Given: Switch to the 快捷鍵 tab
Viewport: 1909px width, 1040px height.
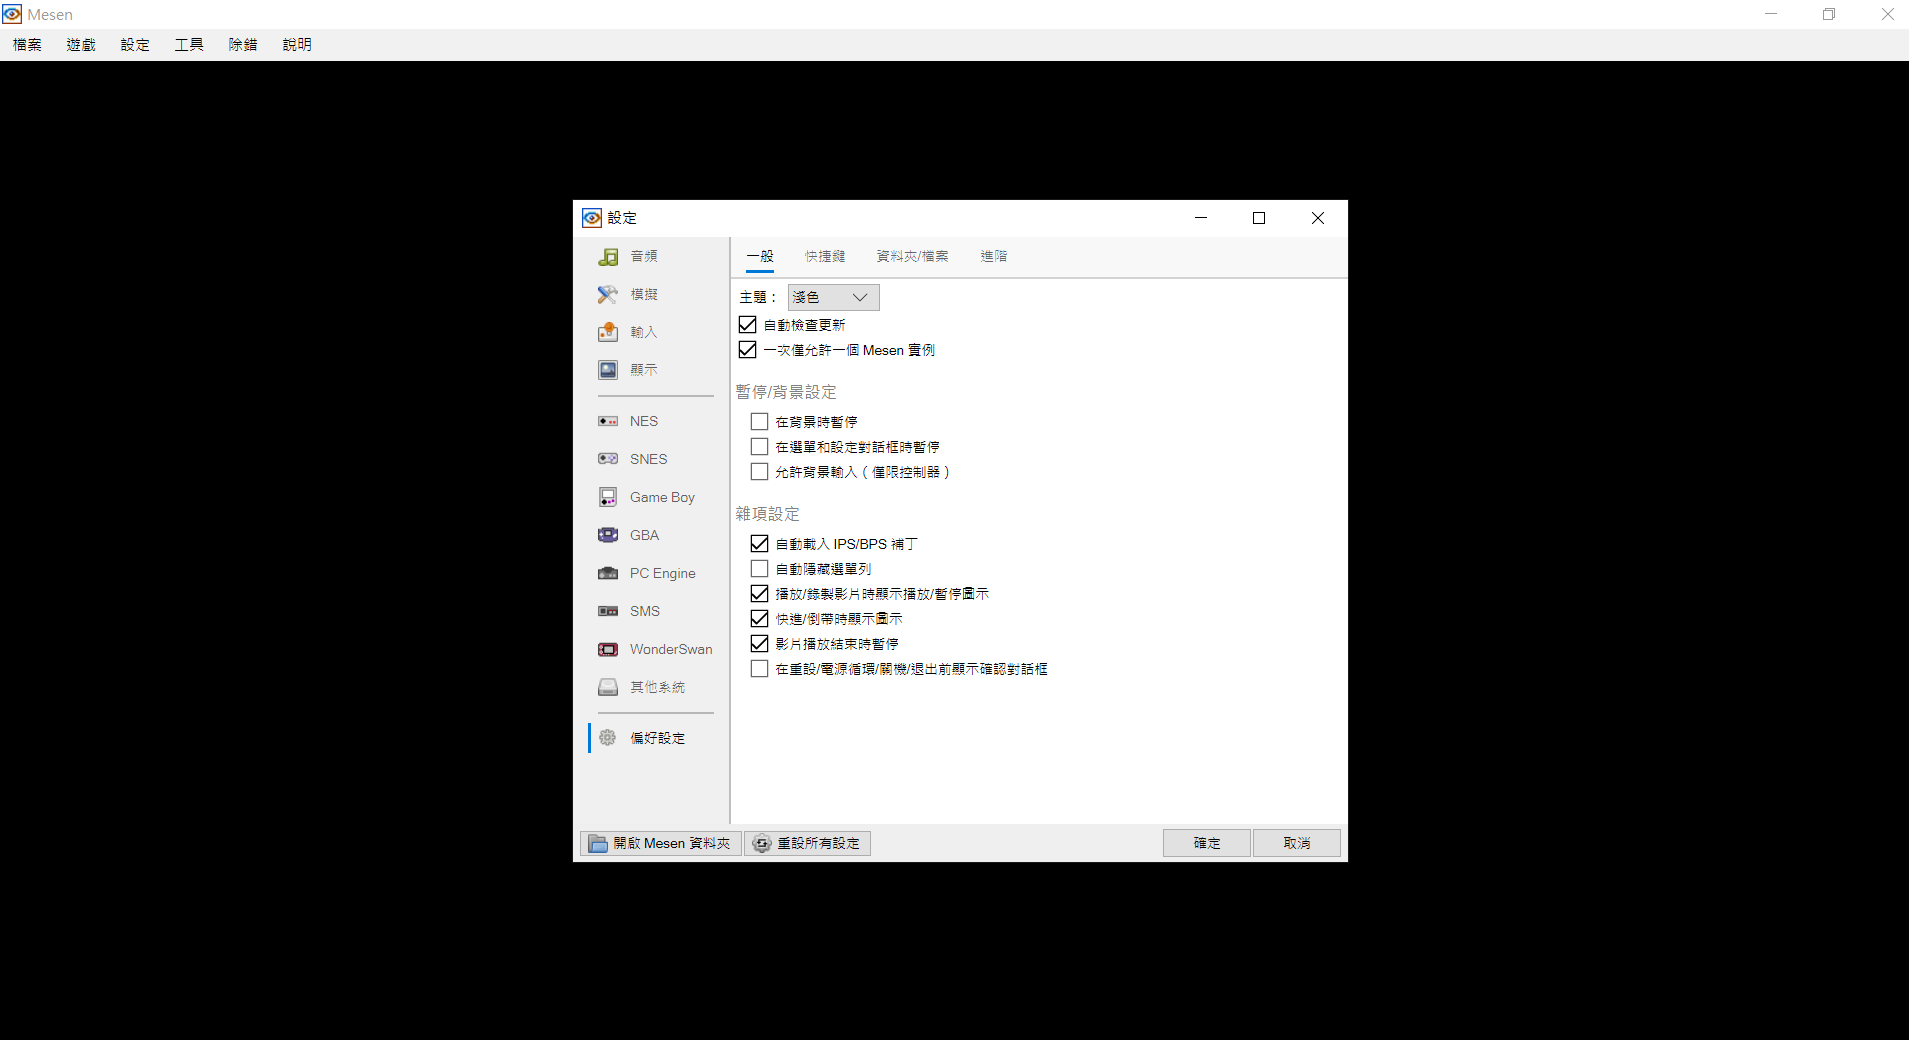Looking at the screenshot, I should 825,256.
